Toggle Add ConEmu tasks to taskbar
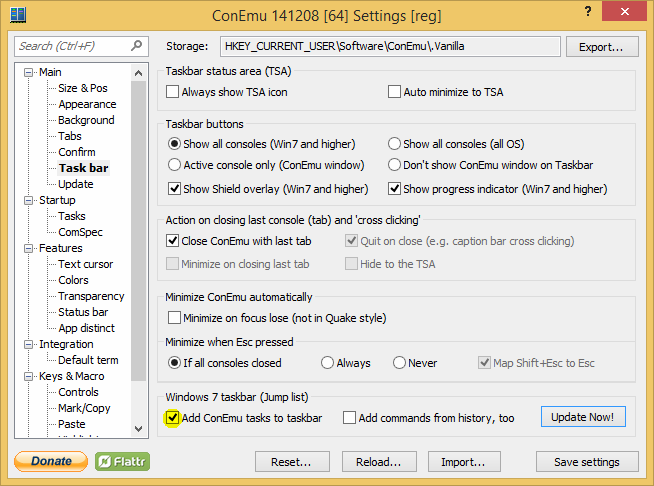This screenshot has height=486, width=654. [174, 417]
